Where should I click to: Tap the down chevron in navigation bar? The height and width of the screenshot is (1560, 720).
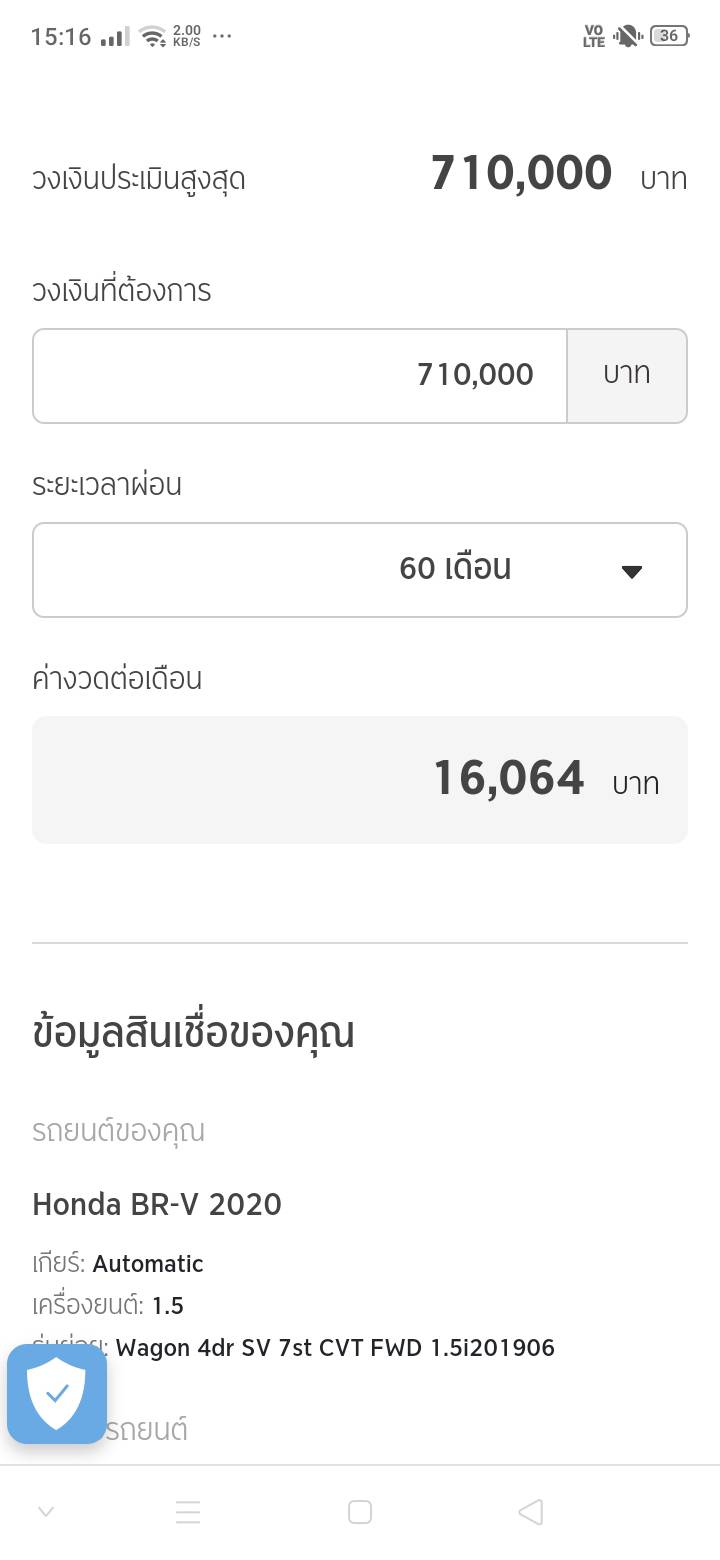[46, 1512]
